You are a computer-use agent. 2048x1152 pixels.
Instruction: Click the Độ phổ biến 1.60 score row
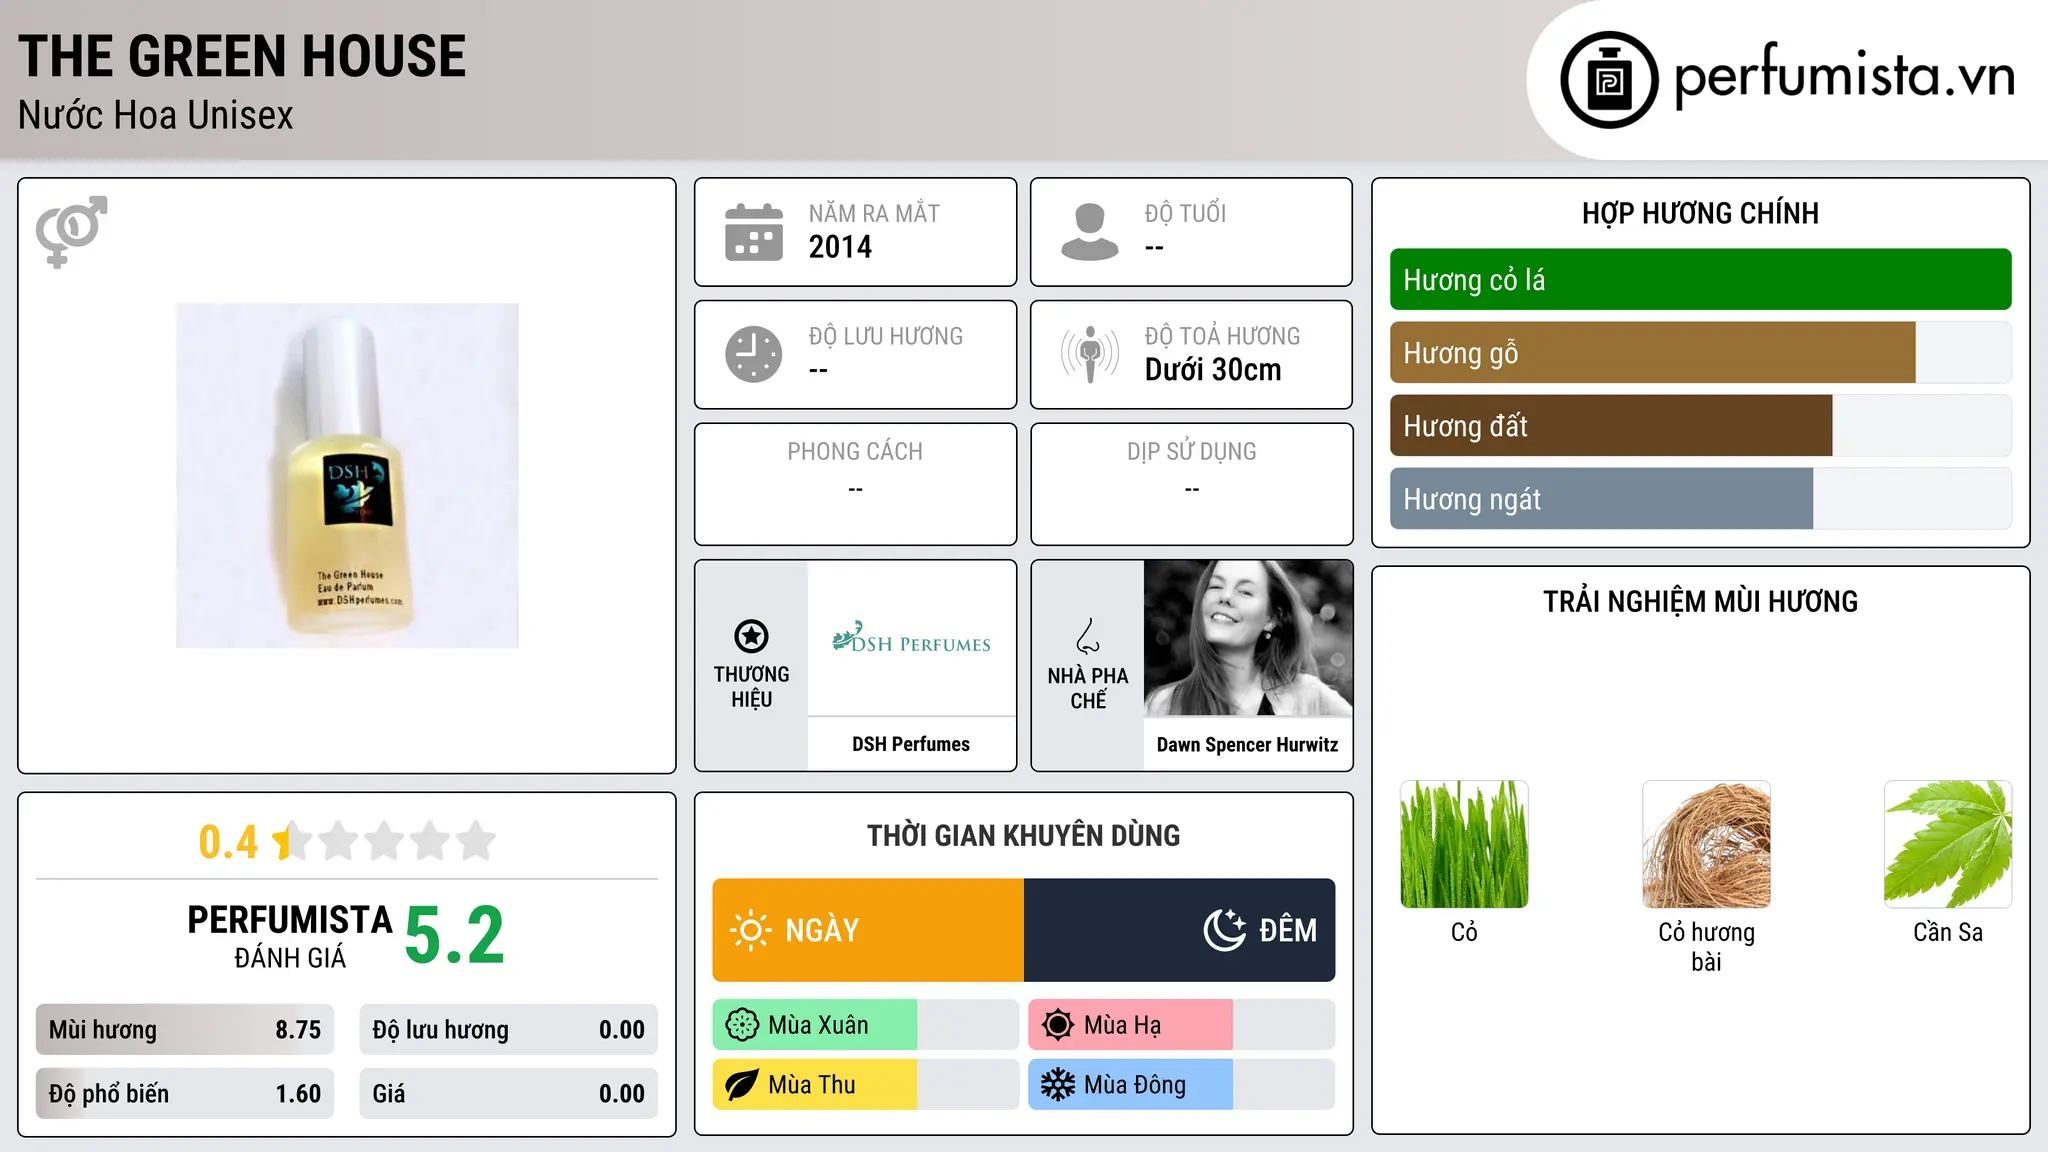point(185,1094)
